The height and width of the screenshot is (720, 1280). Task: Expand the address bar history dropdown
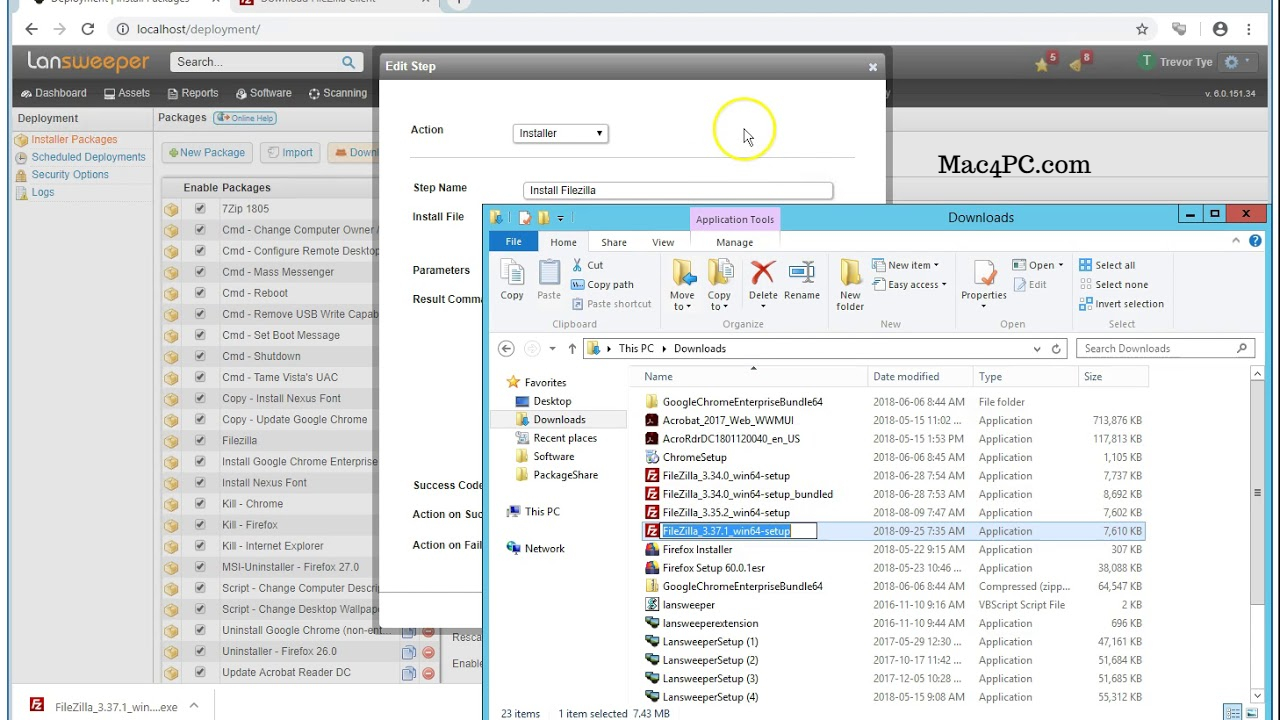coord(1037,349)
